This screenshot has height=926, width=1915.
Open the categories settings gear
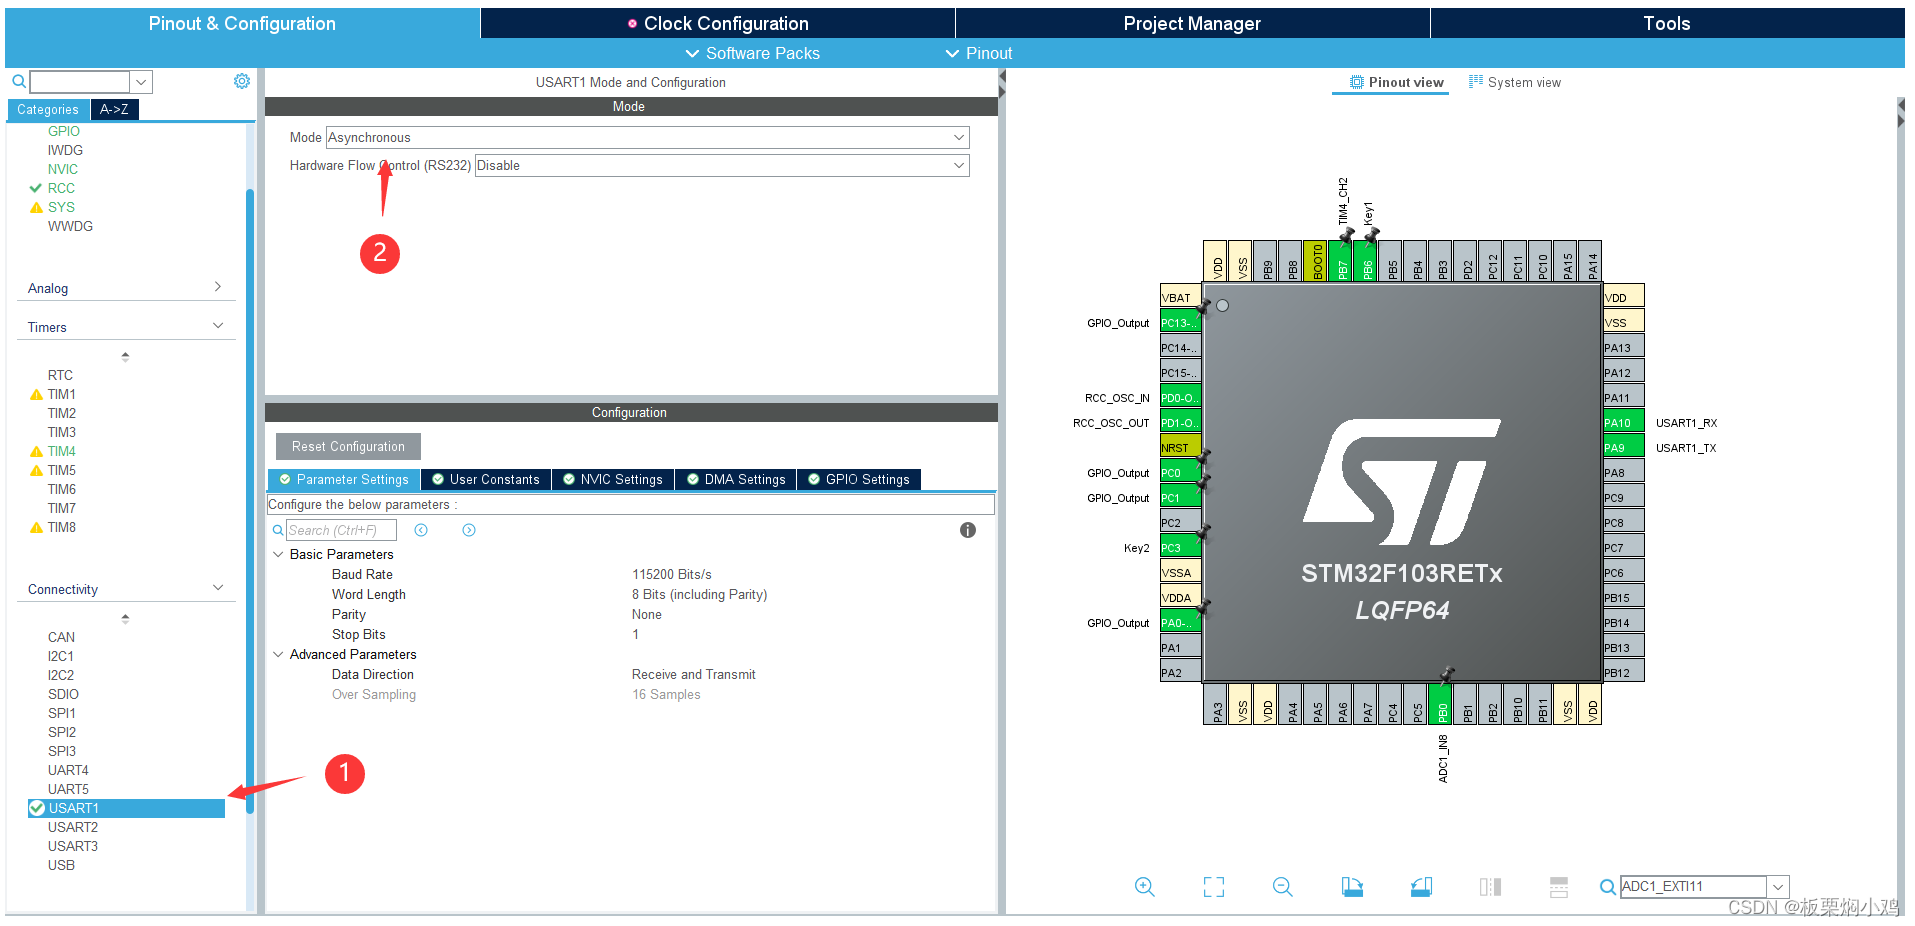tap(242, 81)
